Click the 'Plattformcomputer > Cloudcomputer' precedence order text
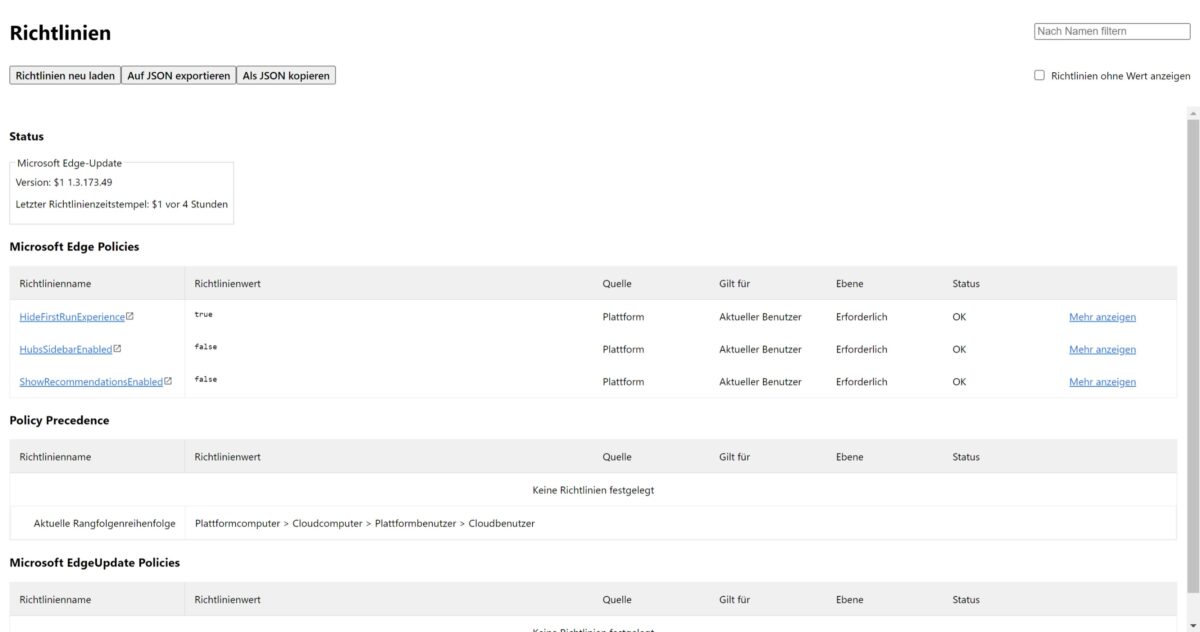 tap(365, 523)
